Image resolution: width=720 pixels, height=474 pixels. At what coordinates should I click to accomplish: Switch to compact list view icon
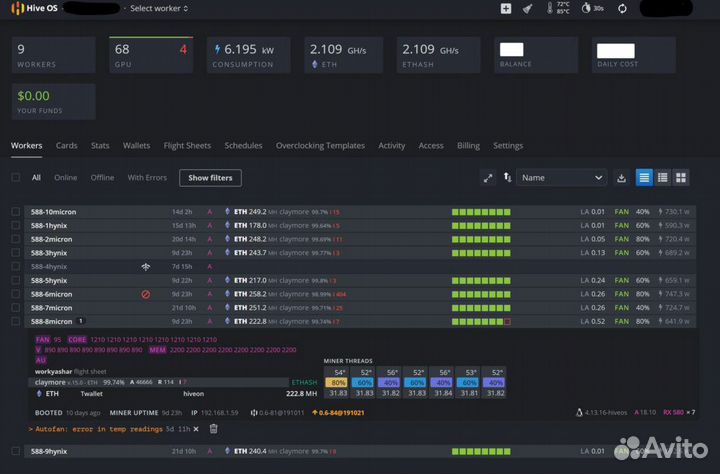pyautogui.click(x=663, y=178)
